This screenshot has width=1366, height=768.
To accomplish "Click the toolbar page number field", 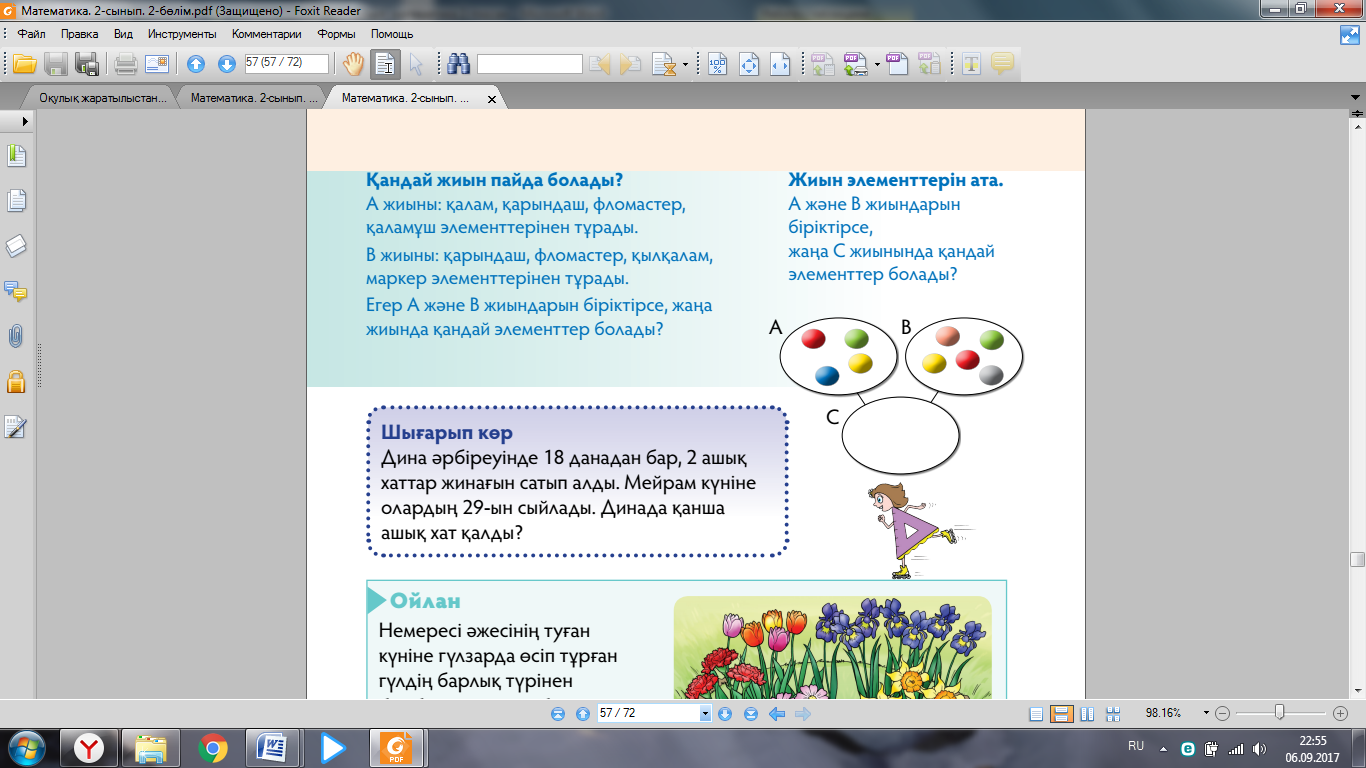I will (x=286, y=63).
